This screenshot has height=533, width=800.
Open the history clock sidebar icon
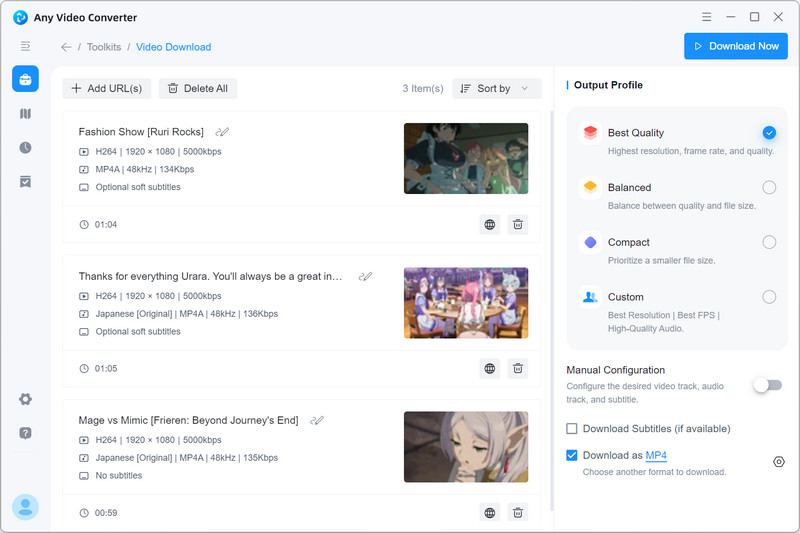pyautogui.click(x=25, y=147)
